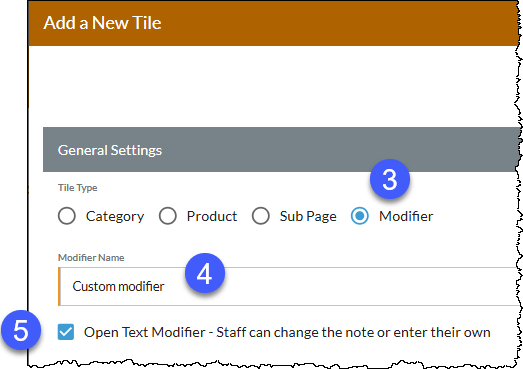Select the Product tile type radio button
This screenshot has height=369, width=523.
pos(167,216)
